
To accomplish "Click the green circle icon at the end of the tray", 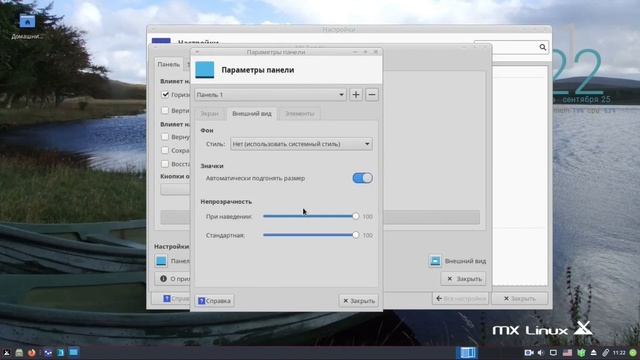I will 633,353.
